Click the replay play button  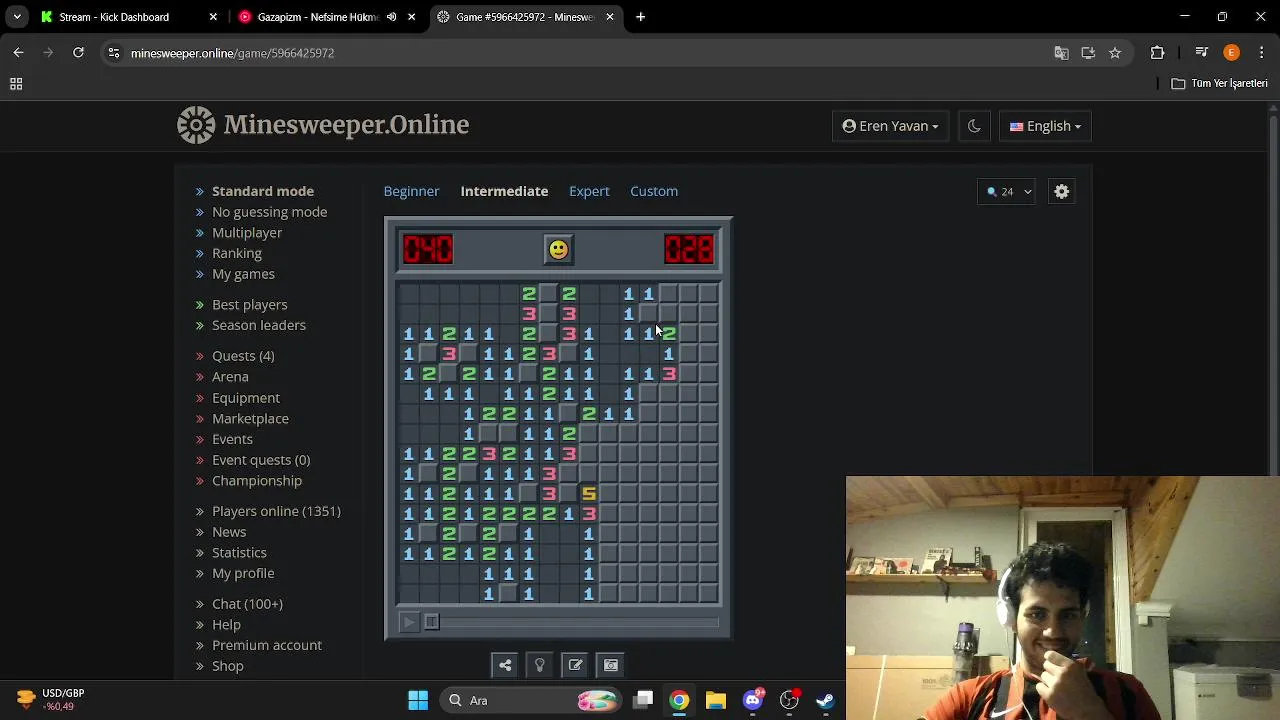(408, 622)
